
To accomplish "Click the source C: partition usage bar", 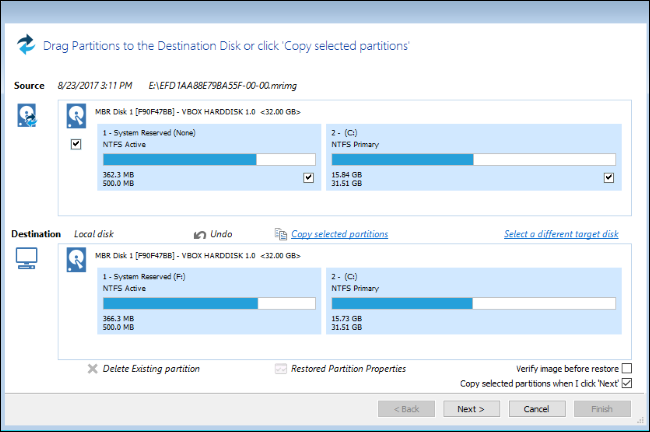I will (473, 159).
